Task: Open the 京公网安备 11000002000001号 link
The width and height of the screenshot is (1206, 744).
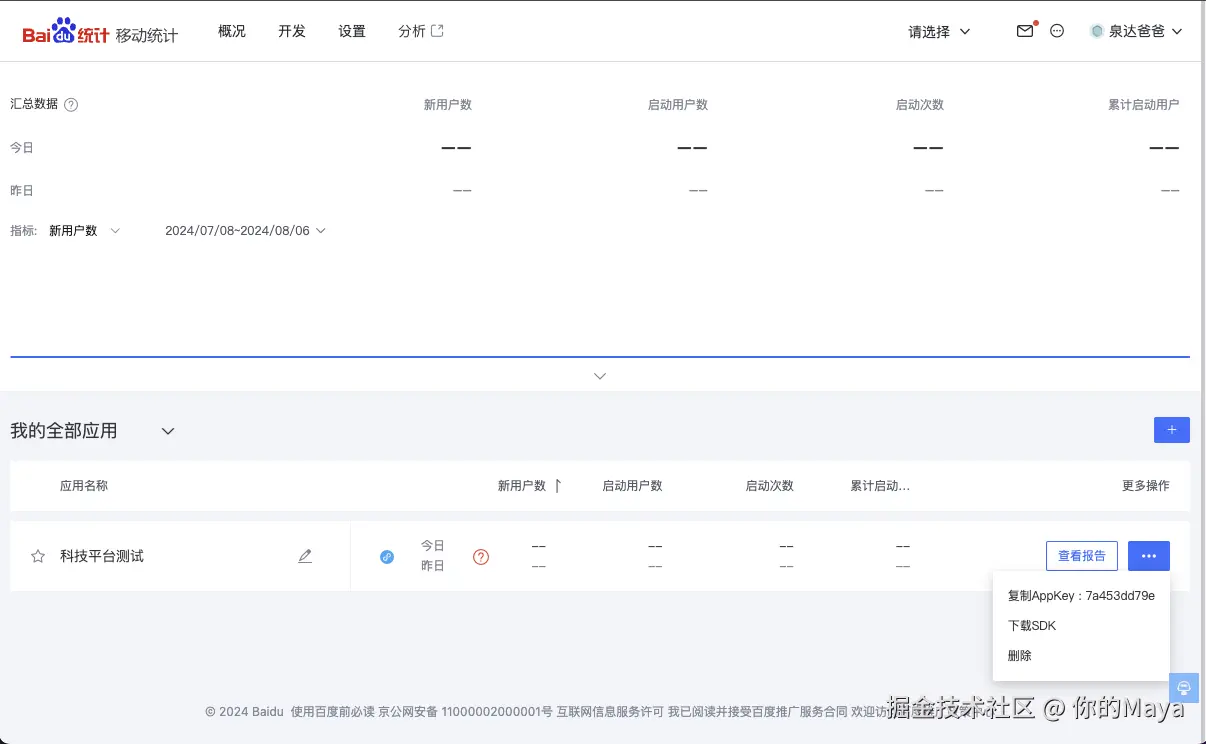Action: pyautogui.click(x=465, y=712)
